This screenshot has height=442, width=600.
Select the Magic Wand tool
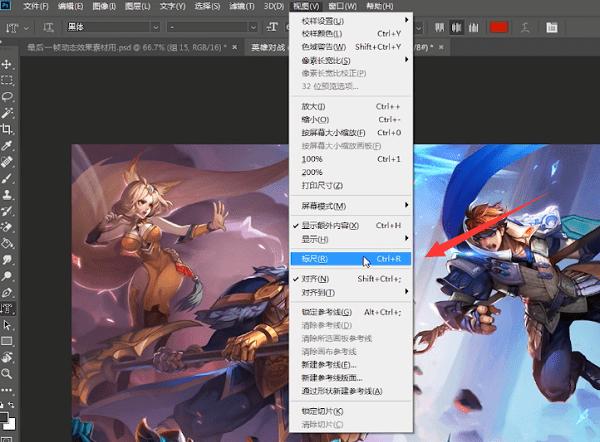(x=7, y=113)
